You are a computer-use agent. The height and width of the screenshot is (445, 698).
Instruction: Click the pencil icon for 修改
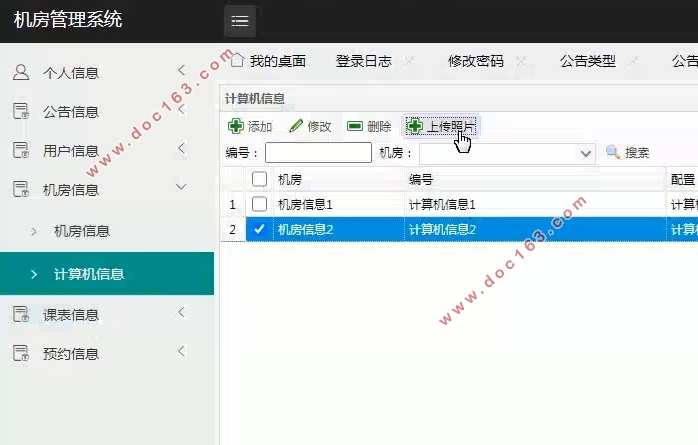[x=296, y=126]
